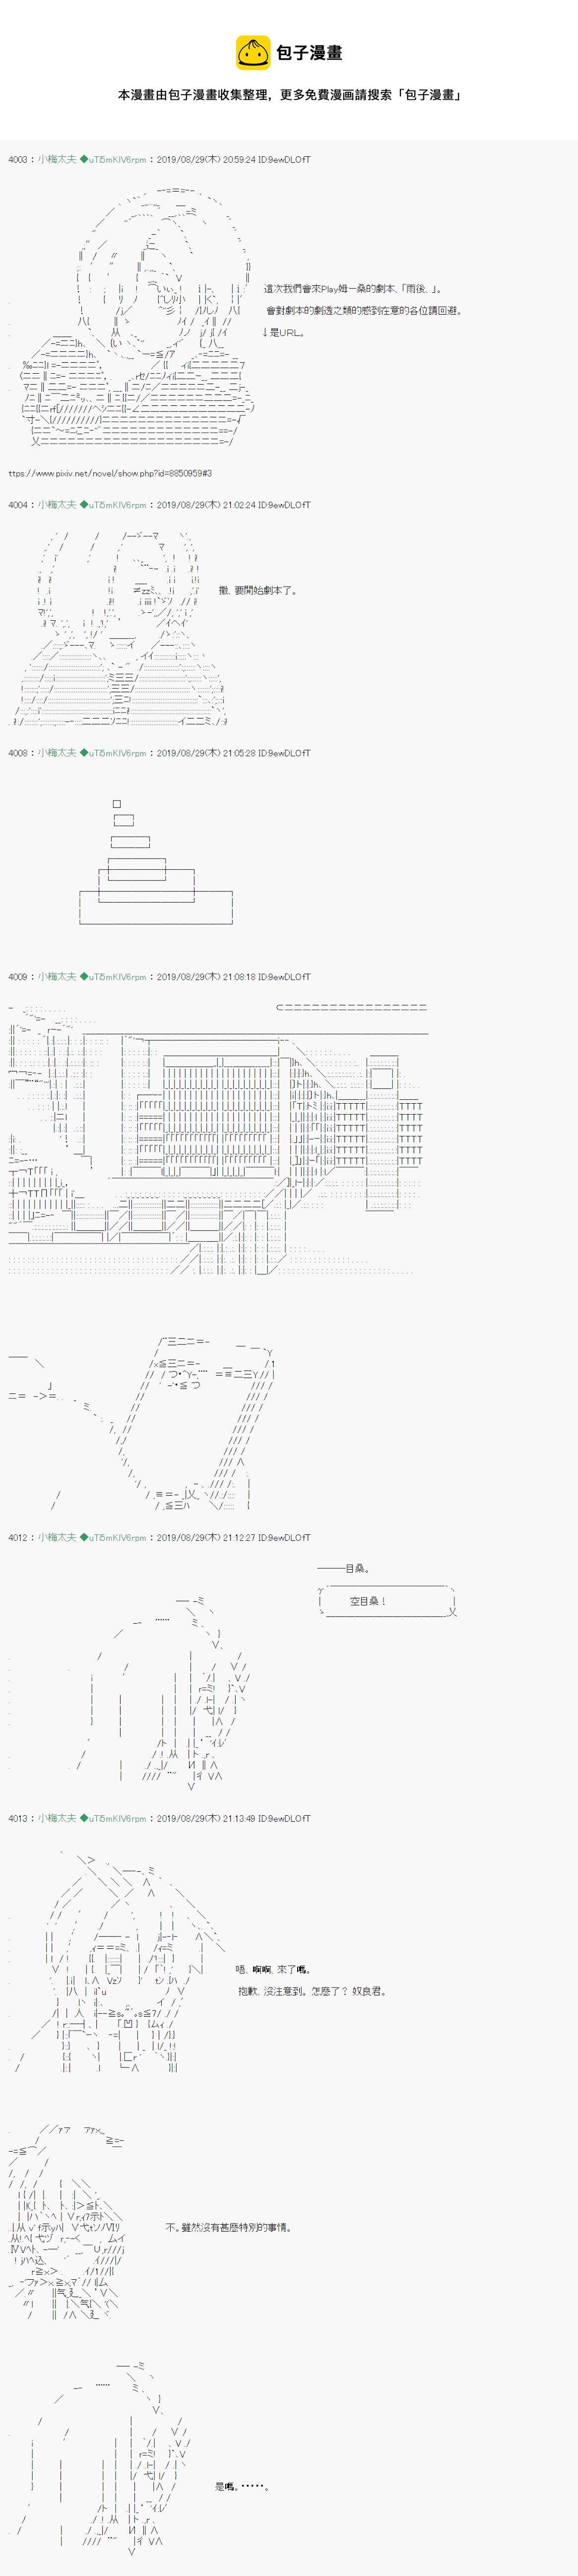Click author 小梅太夫 in post 4013
This screenshot has height=2576, width=578.
coord(56,1818)
